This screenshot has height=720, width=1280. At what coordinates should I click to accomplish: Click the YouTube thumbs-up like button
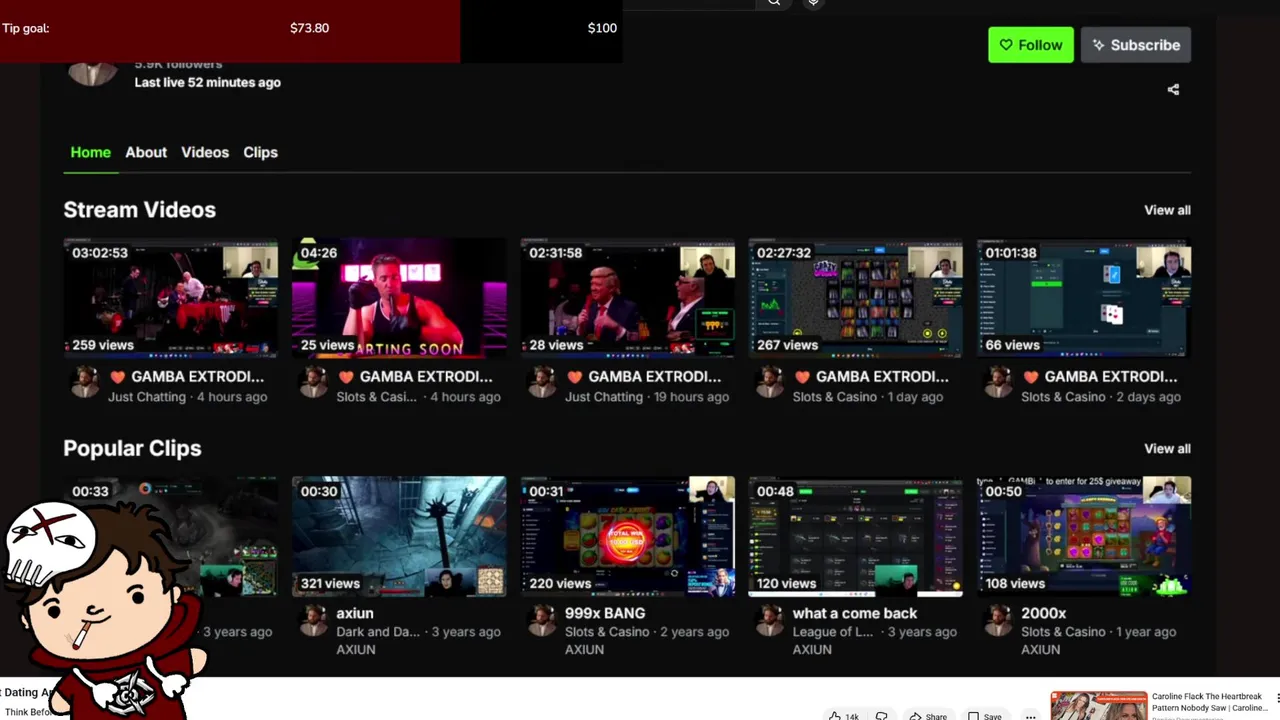click(x=844, y=715)
